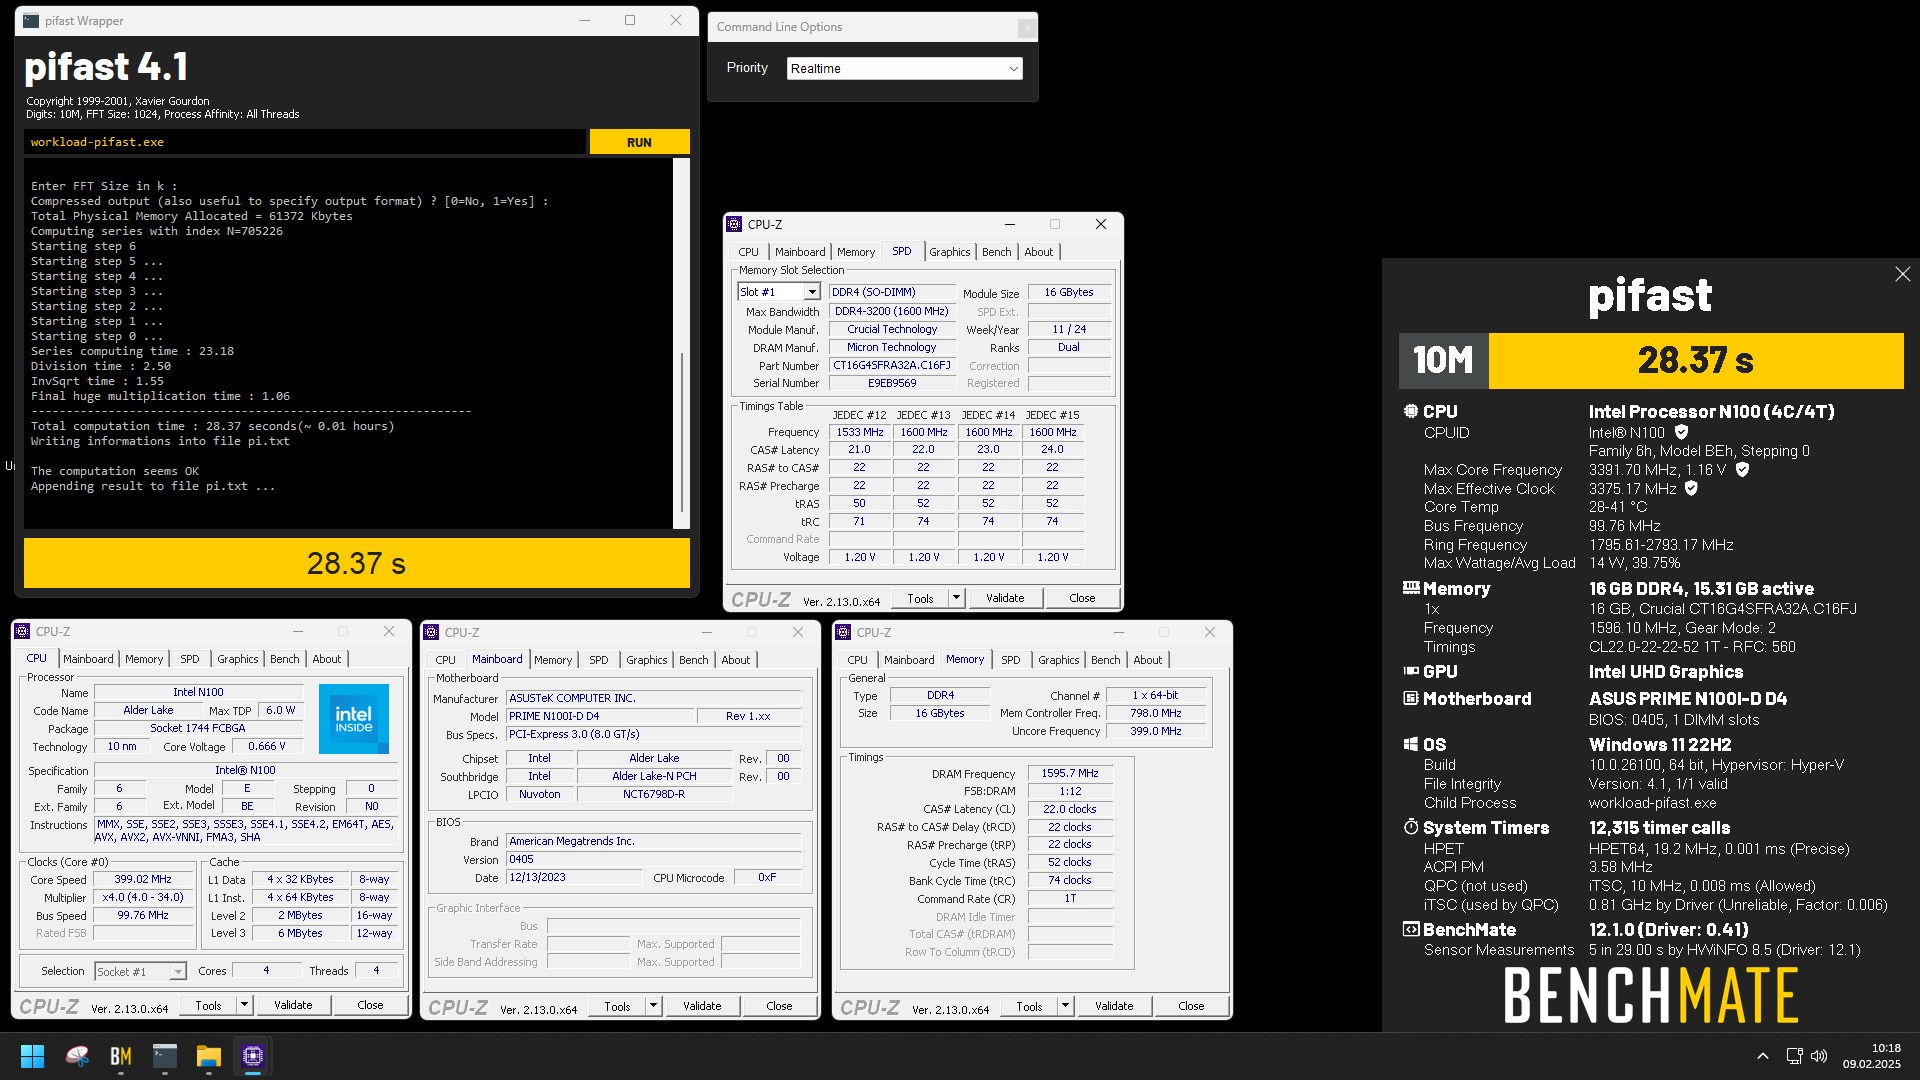Click the 28.37 s yellow result bar in pifast
The image size is (1920, 1080).
(x=356, y=563)
